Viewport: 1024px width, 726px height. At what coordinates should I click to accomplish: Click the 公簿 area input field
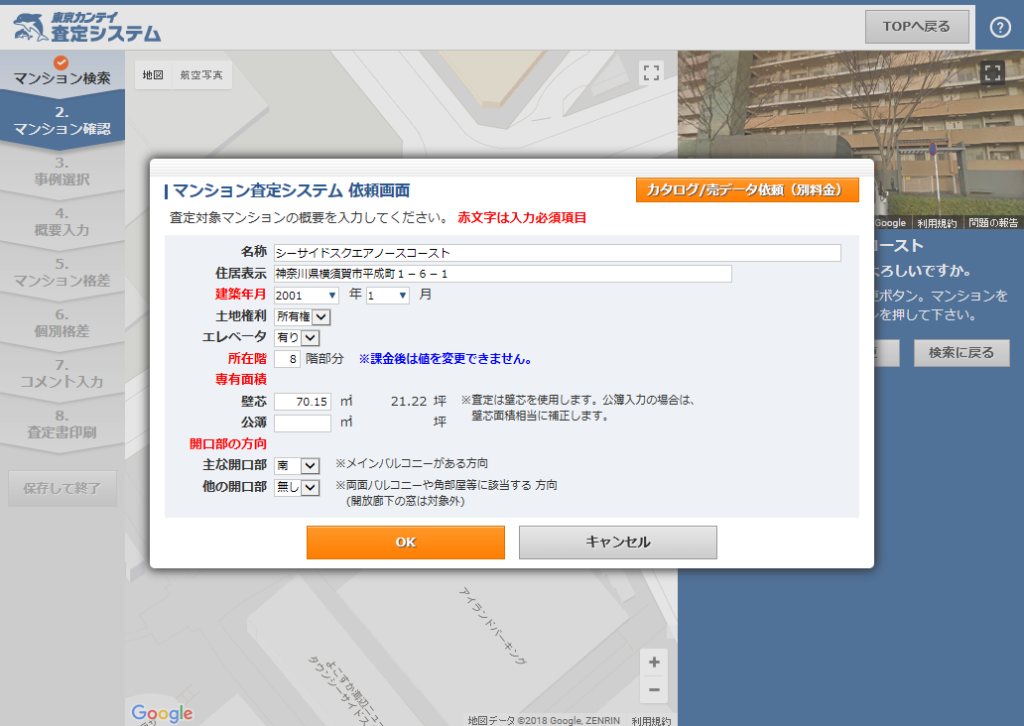click(x=302, y=423)
